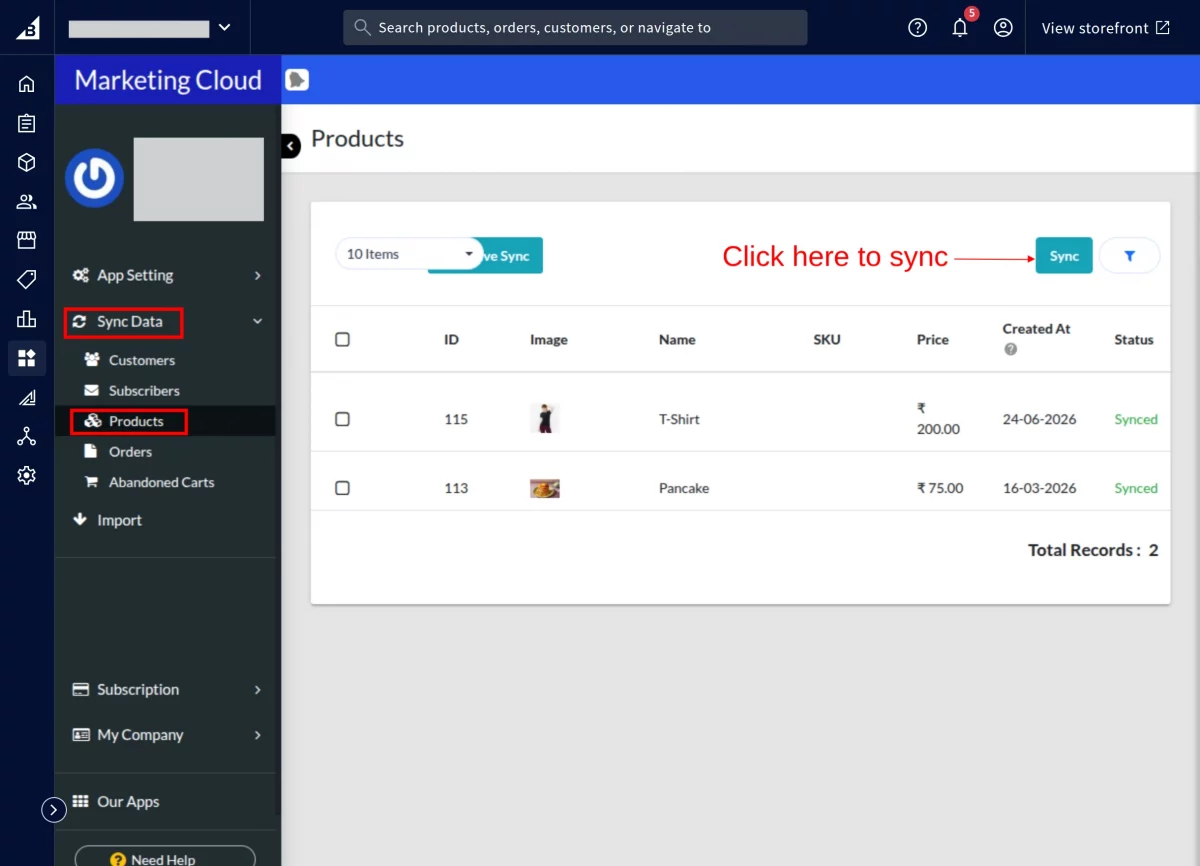The width and height of the screenshot is (1200, 866).
Task: Click the ID 113 cell
Action: tap(456, 488)
